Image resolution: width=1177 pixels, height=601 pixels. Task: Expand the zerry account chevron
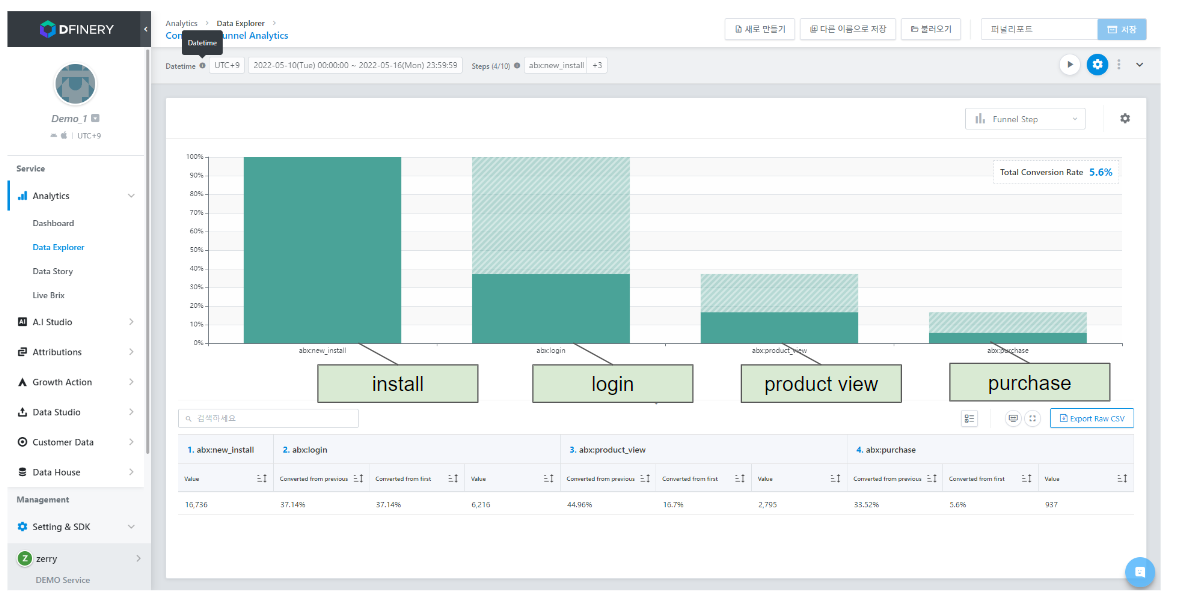pos(138,558)
